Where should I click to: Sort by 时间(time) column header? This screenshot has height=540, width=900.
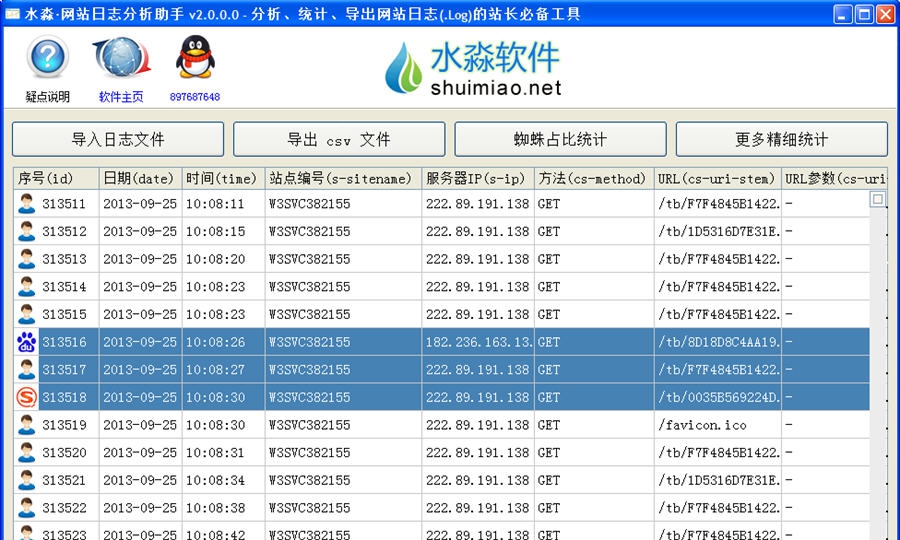223,178
